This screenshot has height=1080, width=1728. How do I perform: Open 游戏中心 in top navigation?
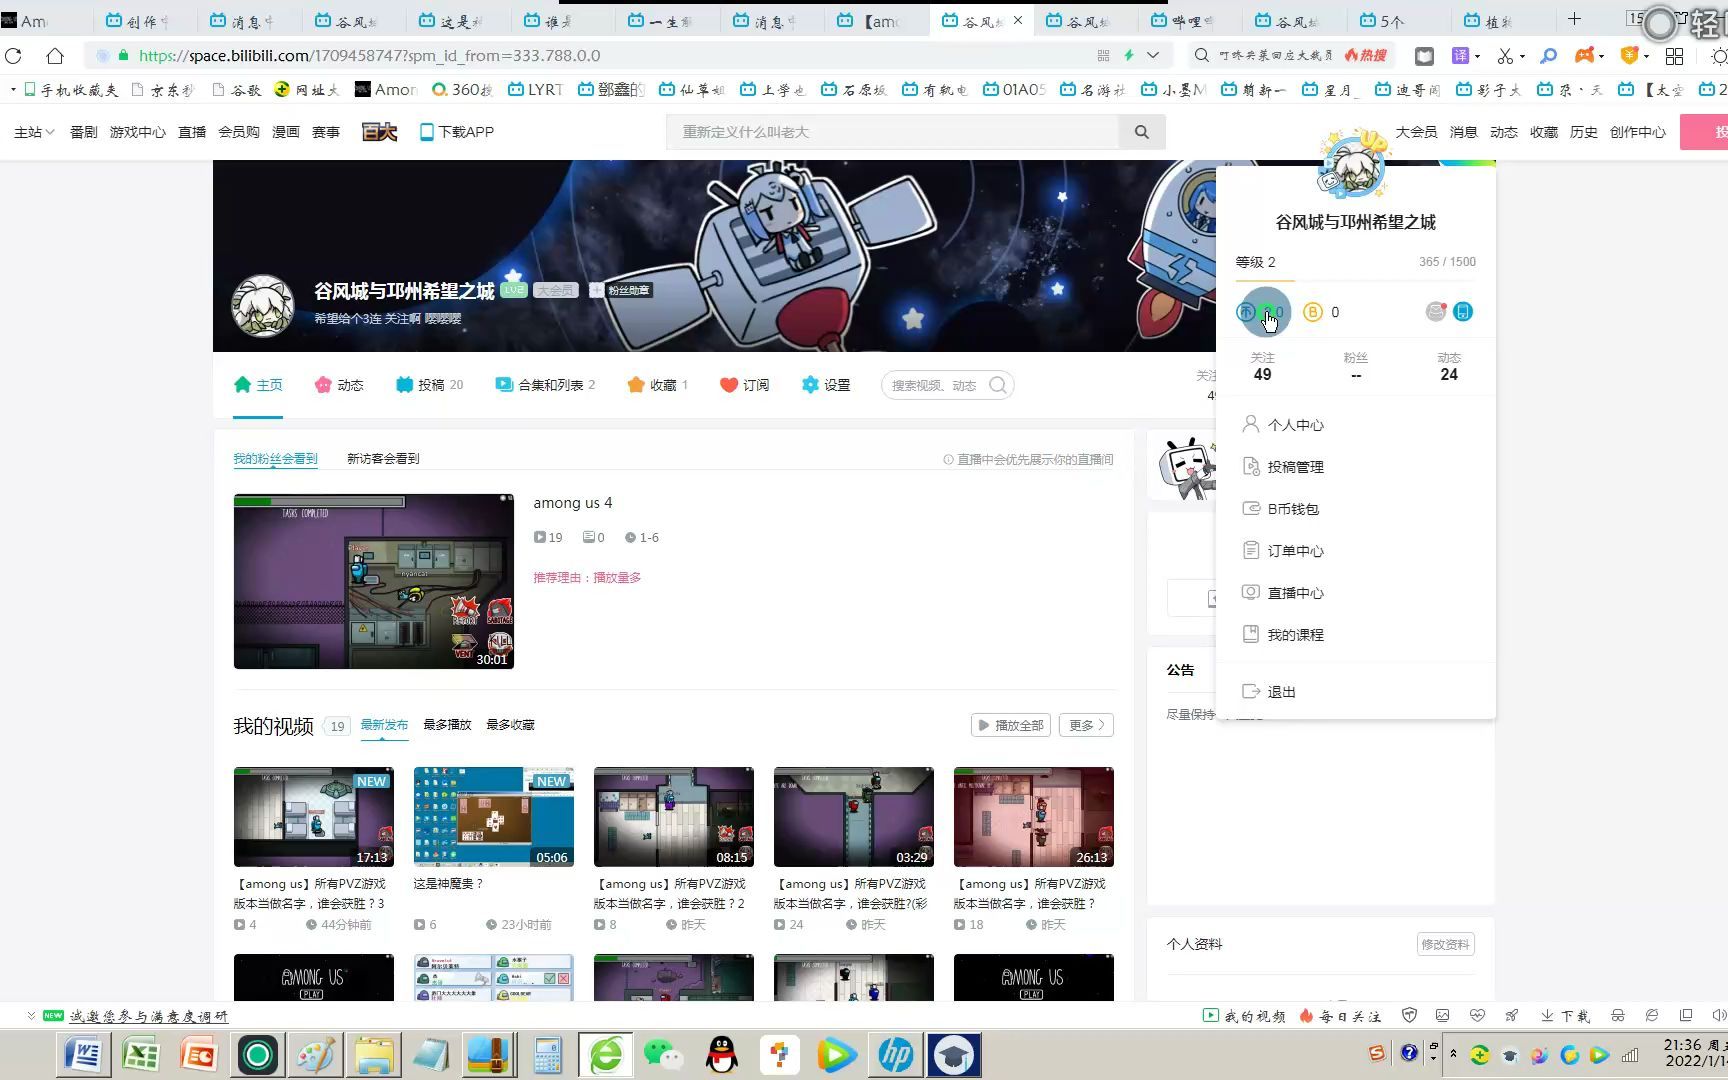click(138, 132)
